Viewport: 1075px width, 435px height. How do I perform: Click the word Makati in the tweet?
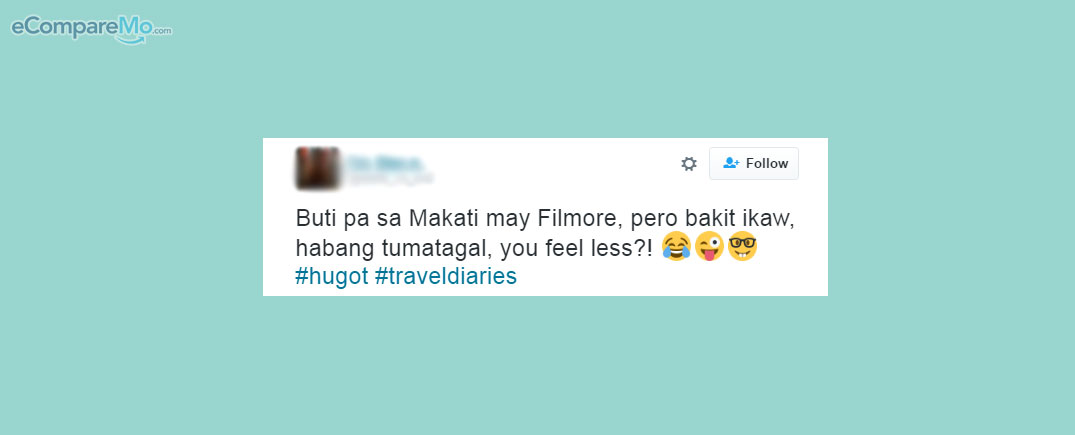[446, 218]
